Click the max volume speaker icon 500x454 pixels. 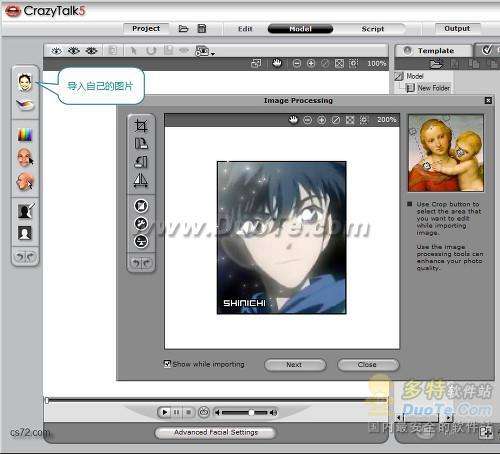273,413
